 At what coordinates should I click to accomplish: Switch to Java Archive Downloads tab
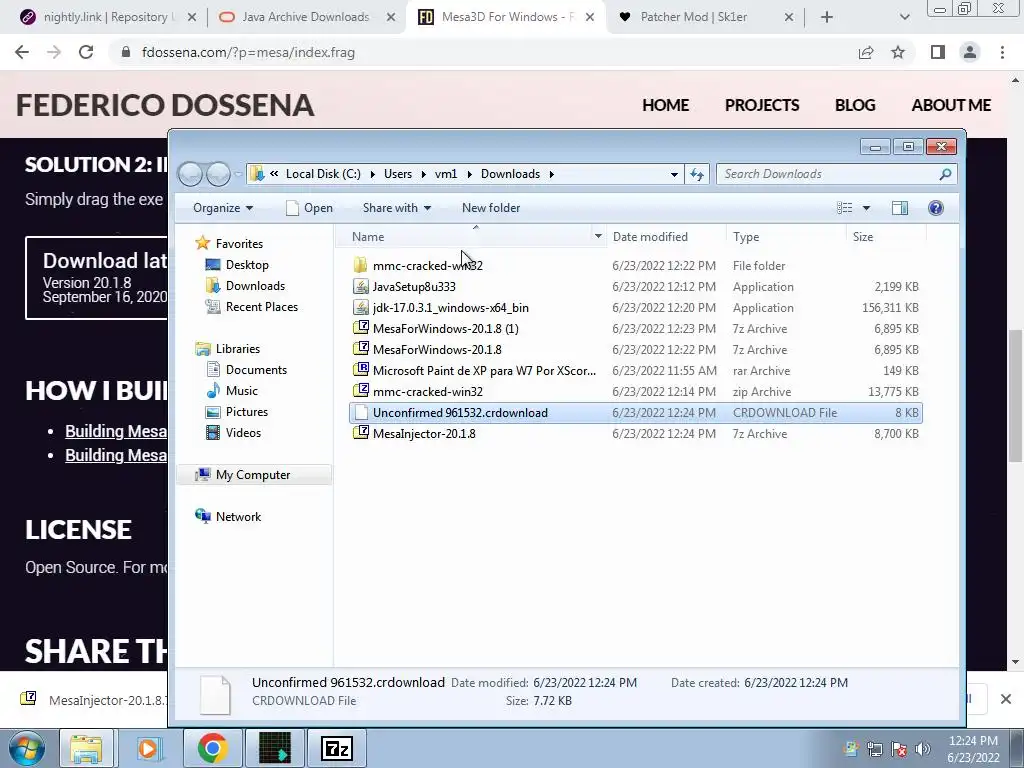coord(306,17)
